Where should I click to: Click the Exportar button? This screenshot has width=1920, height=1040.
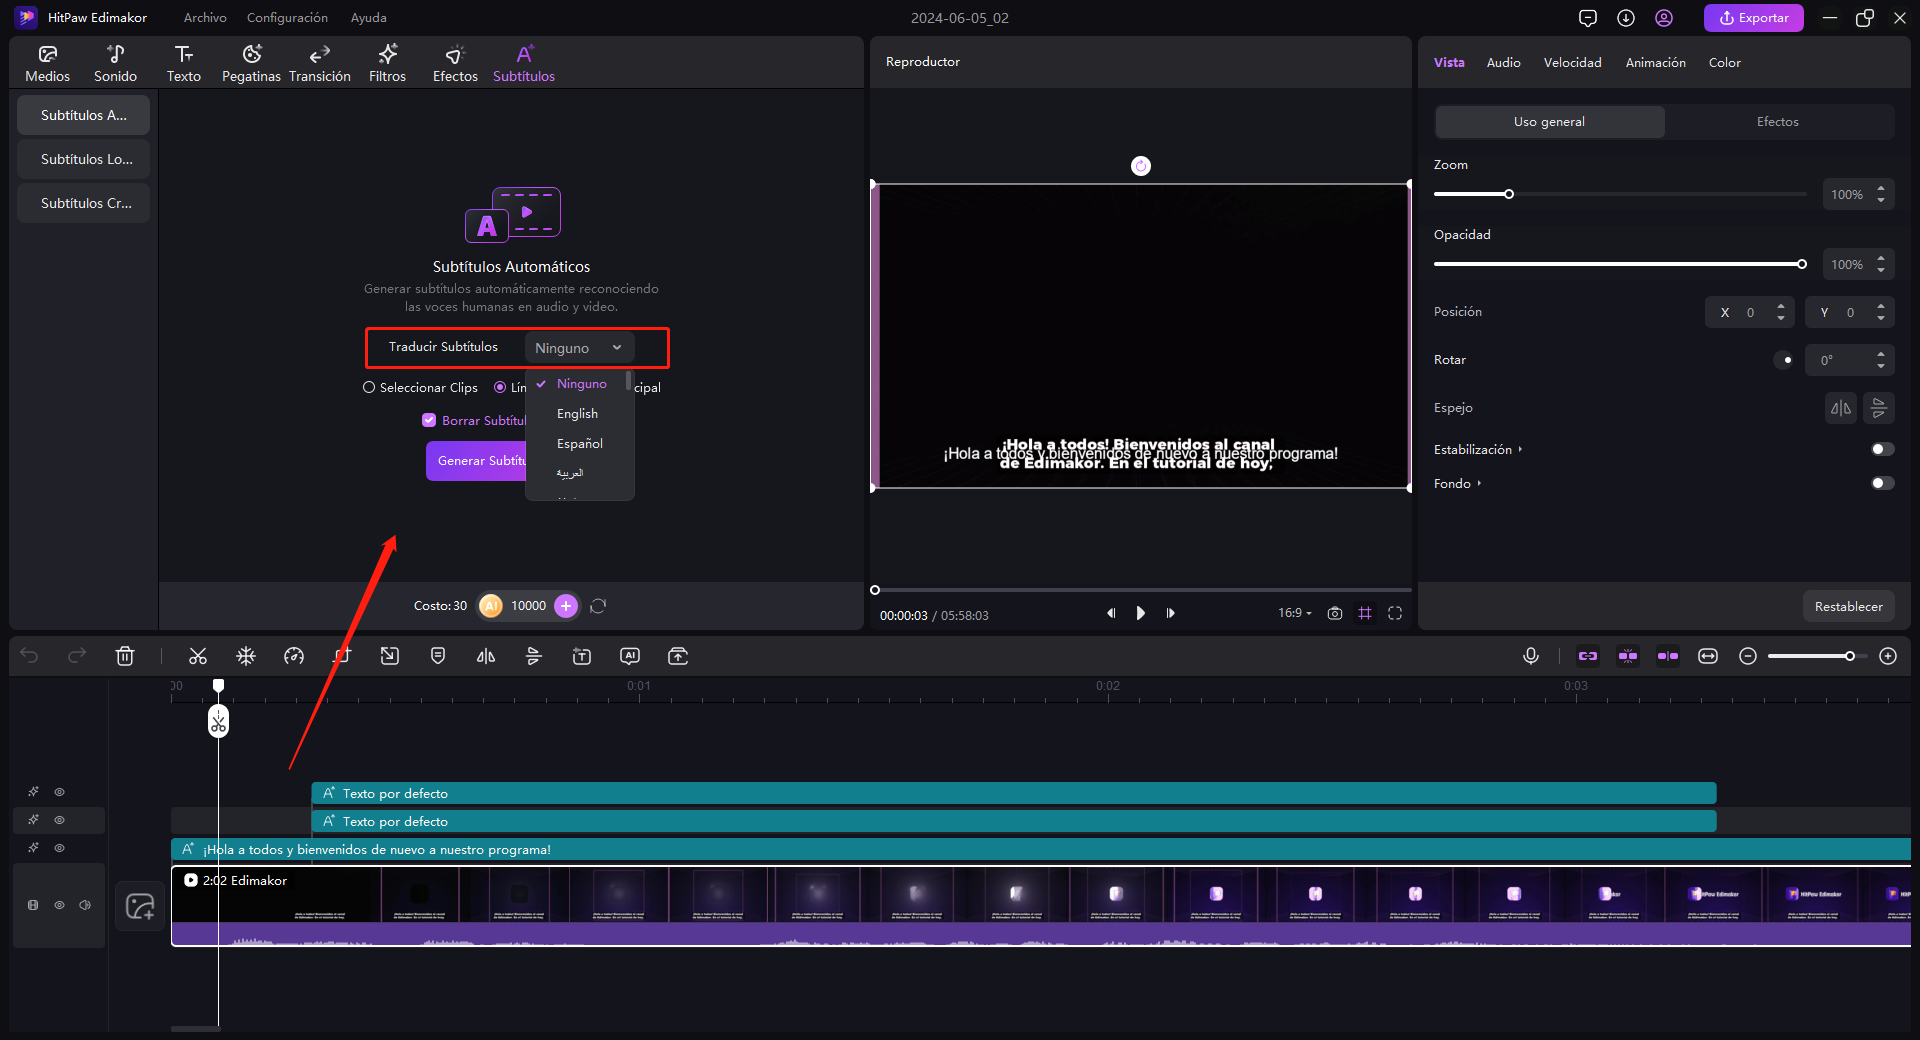(1753, 18)
